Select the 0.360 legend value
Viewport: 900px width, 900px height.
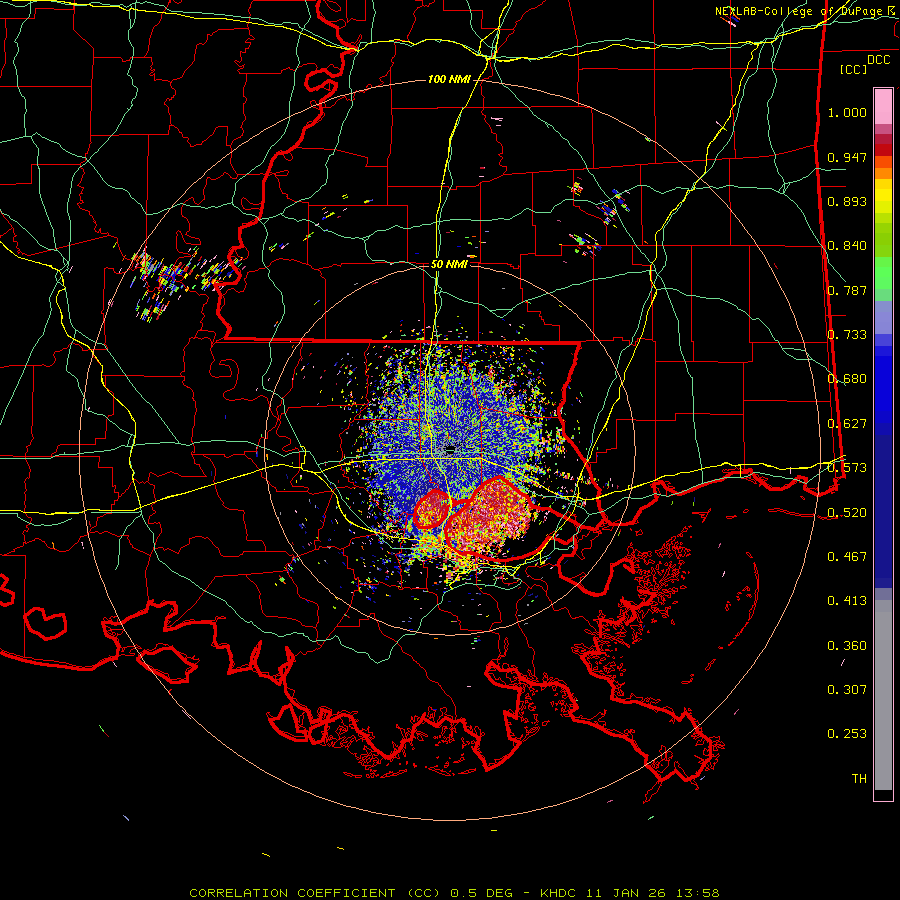847,646
